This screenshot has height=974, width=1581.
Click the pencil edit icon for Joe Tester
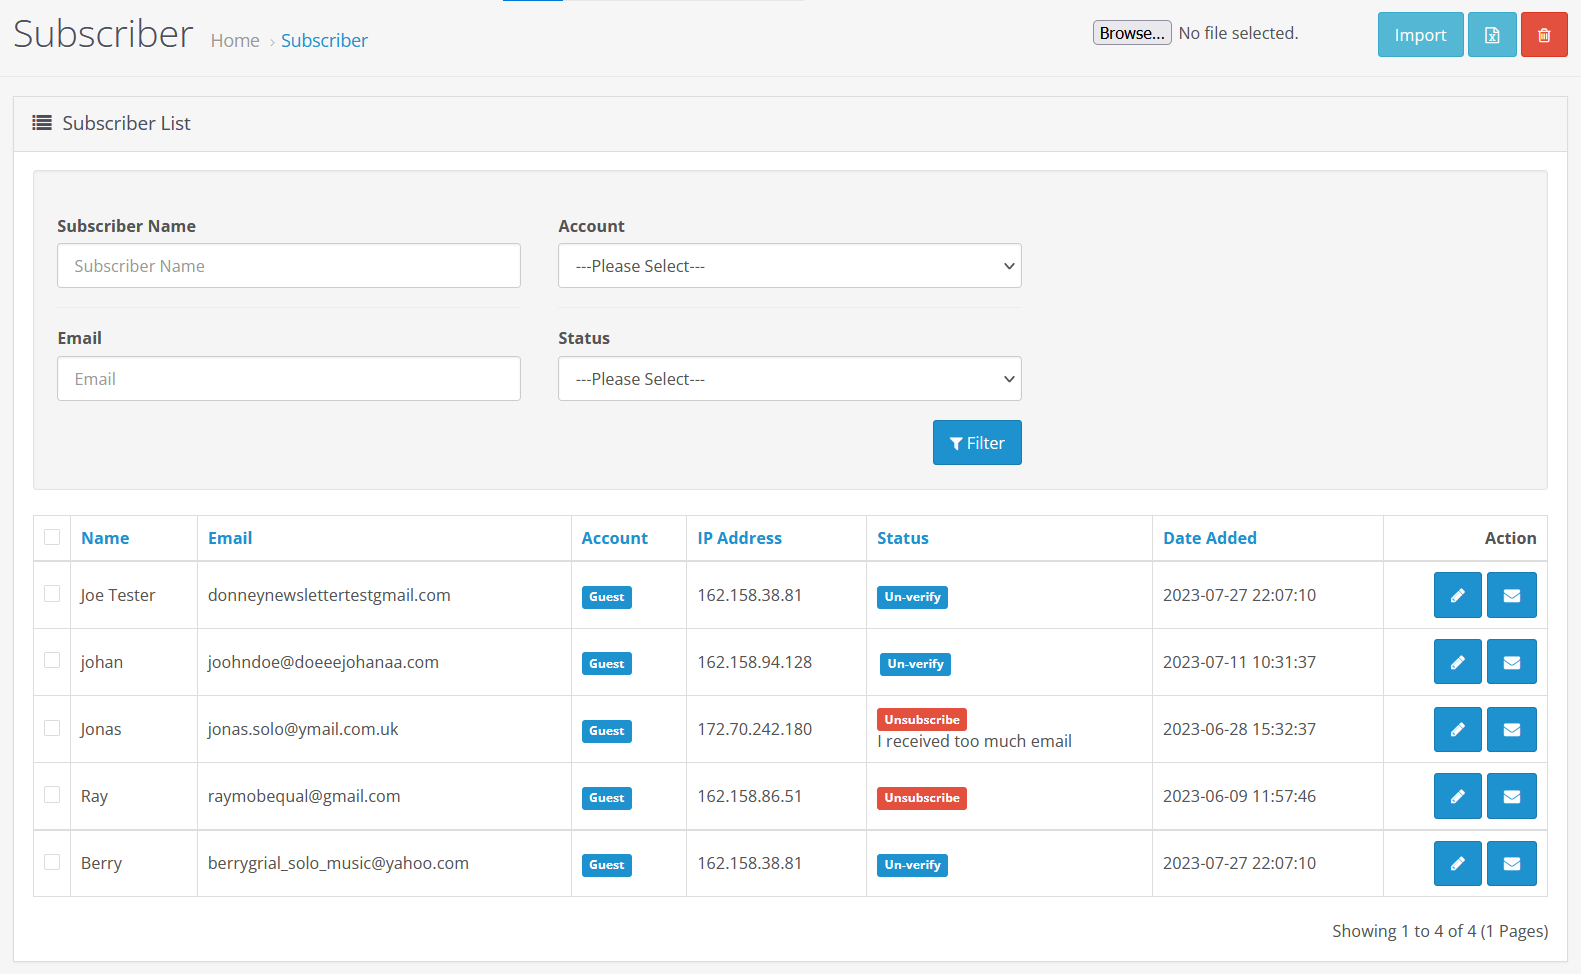pyautogui.click(x=1457, y=595)
